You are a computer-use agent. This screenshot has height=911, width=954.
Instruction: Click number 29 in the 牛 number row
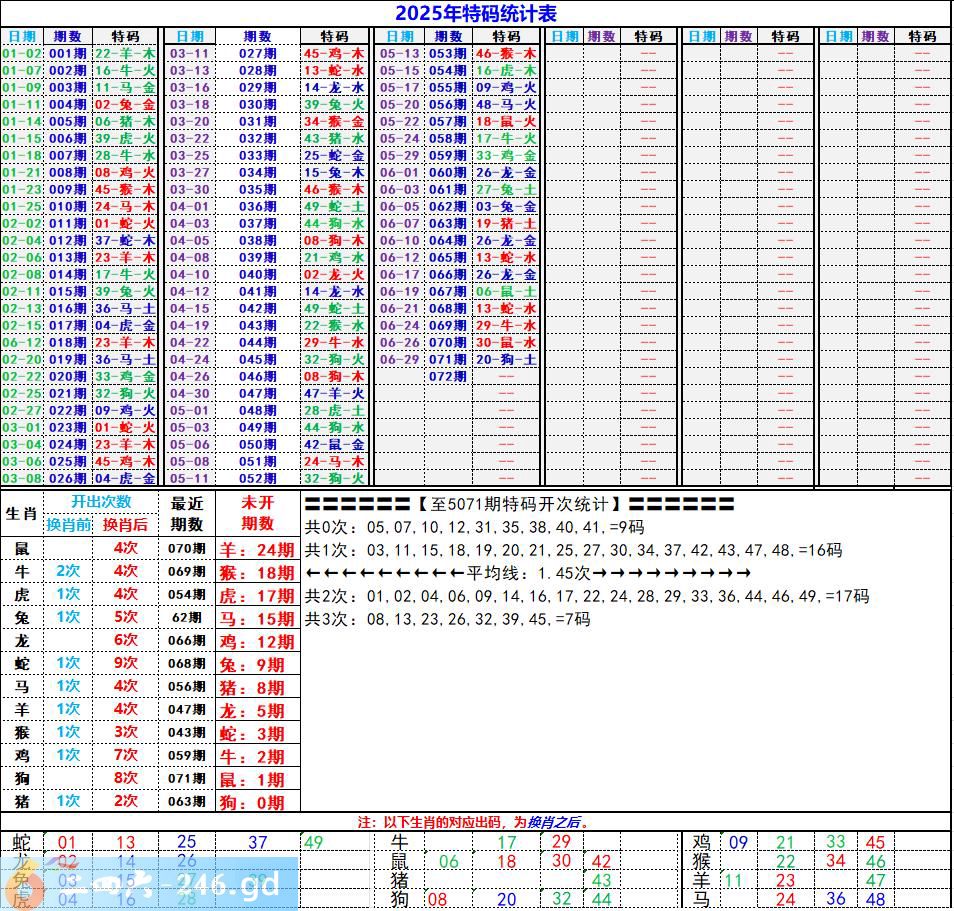pos(561,842)
